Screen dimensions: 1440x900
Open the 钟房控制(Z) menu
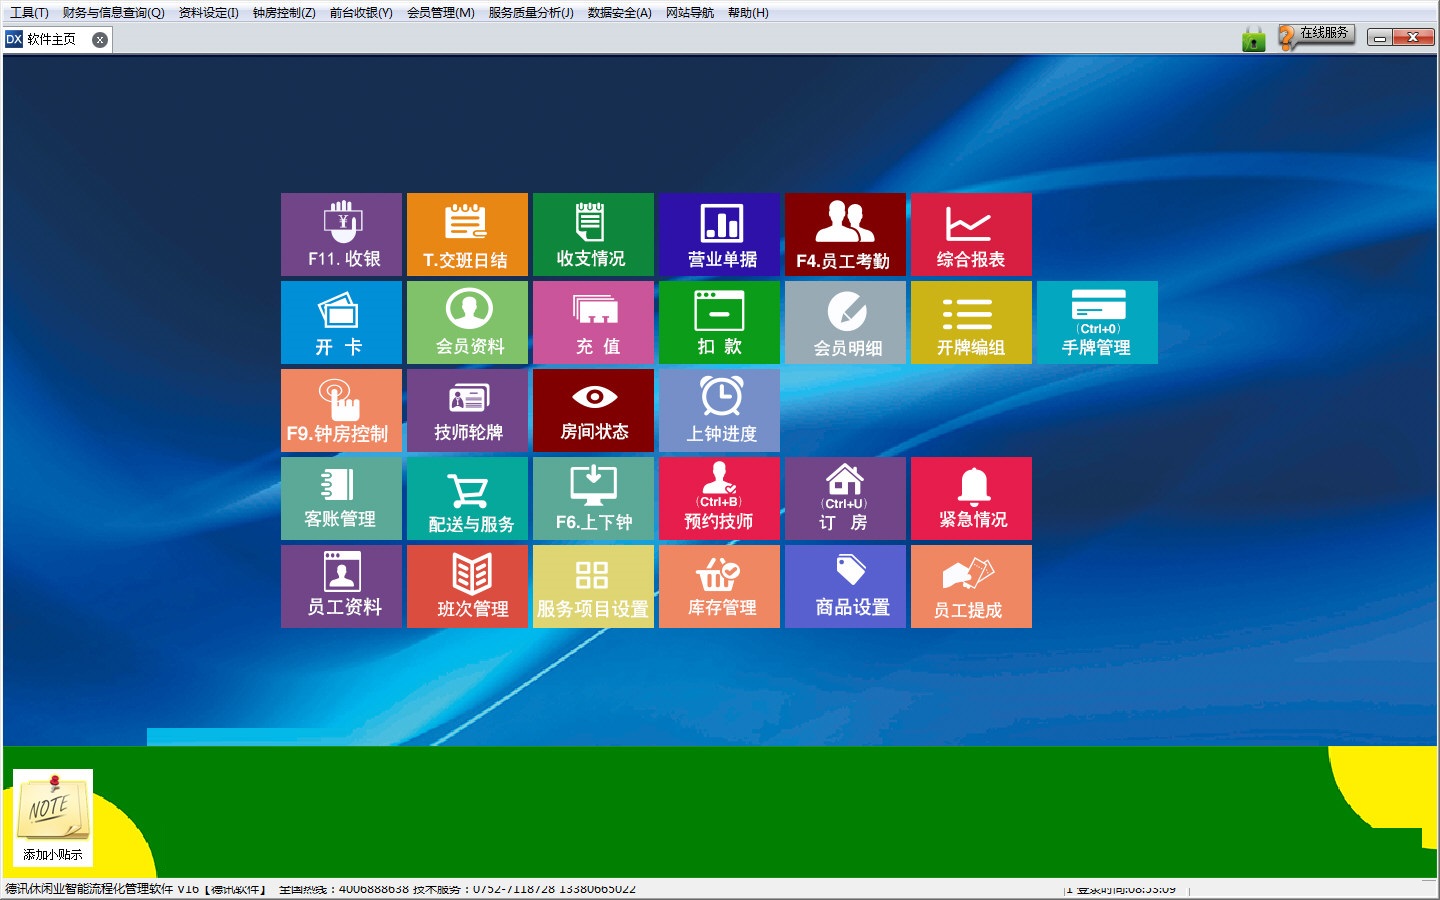[x=284, y=12]
